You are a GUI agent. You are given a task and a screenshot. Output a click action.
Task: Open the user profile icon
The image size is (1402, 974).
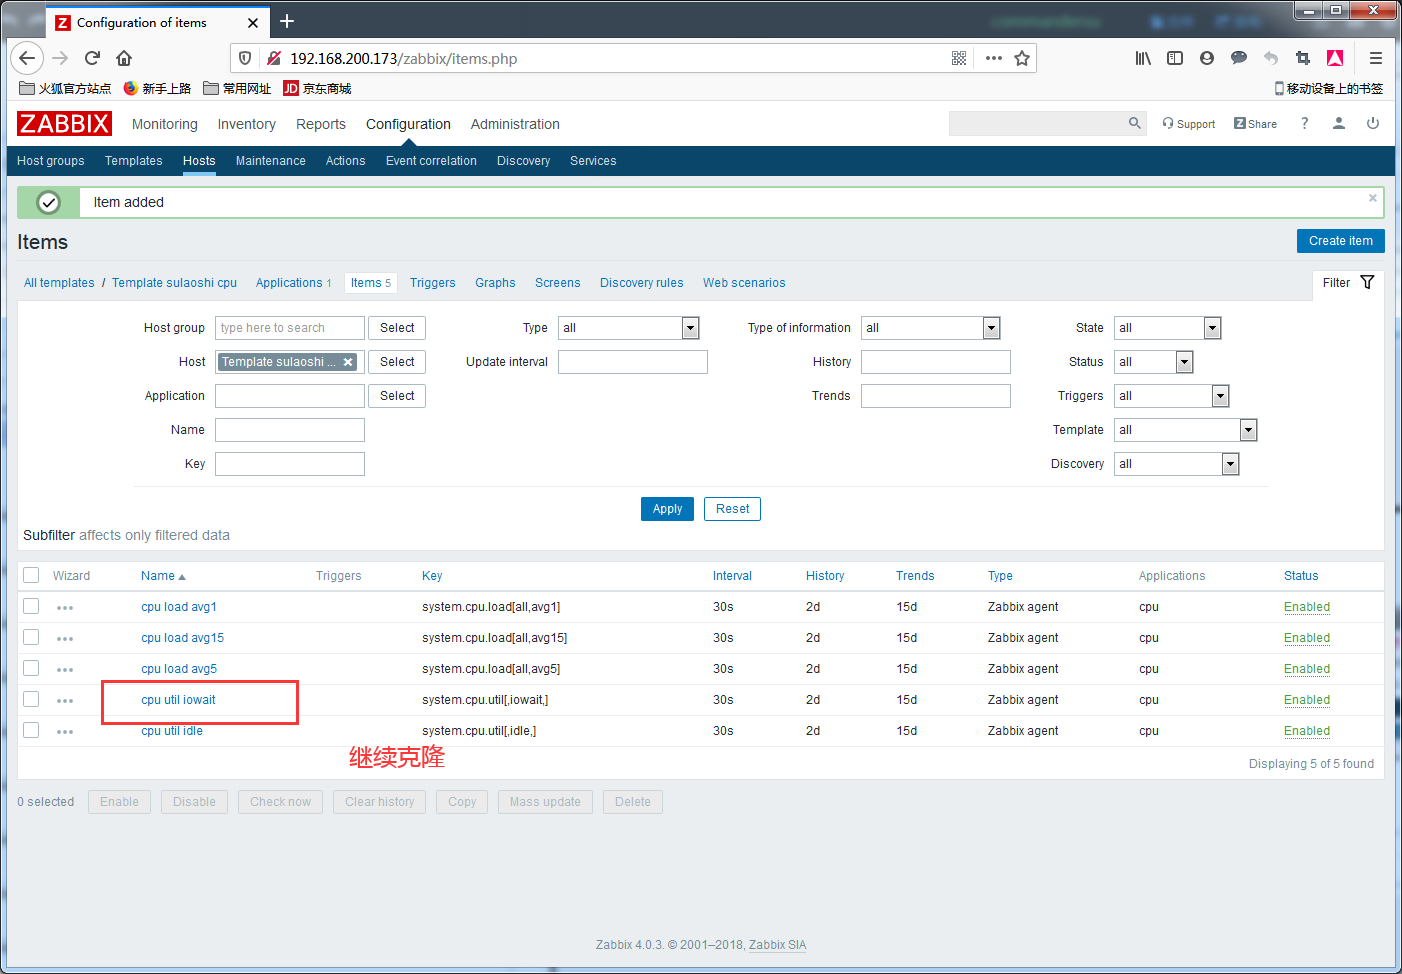pos(1339,123)
